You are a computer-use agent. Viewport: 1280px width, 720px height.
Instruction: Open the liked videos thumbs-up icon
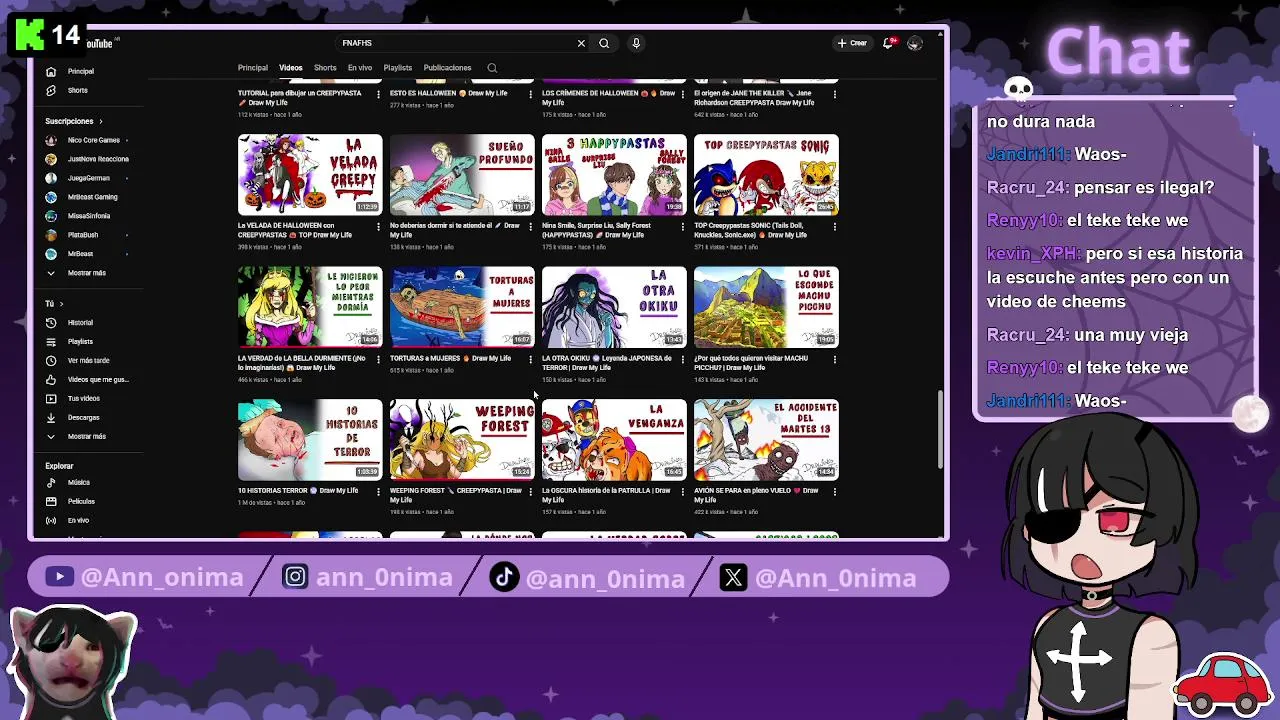pyautogui.click(x=51, y=380)
